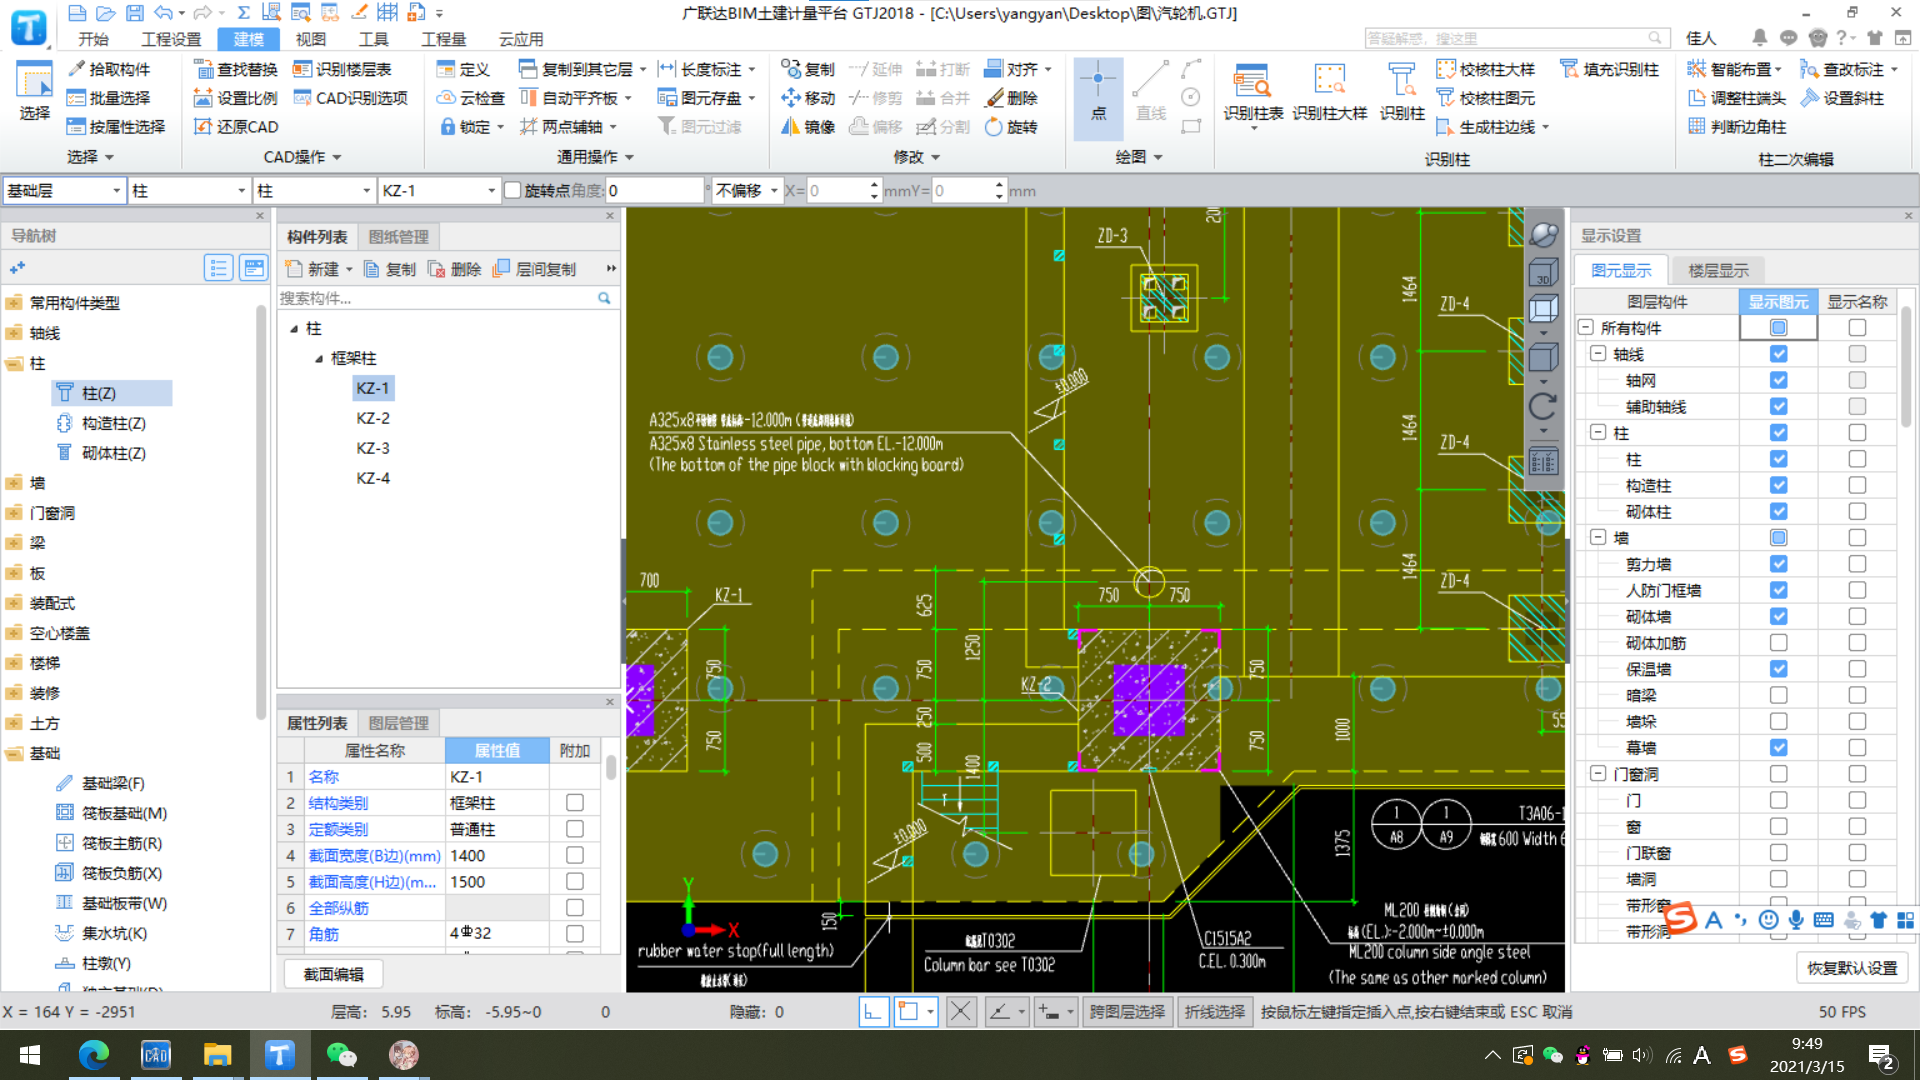Toggle the 旋转点角度 checkbox
The width and height of the screenshot is (1920, 1080).
[x=513, y=190]
